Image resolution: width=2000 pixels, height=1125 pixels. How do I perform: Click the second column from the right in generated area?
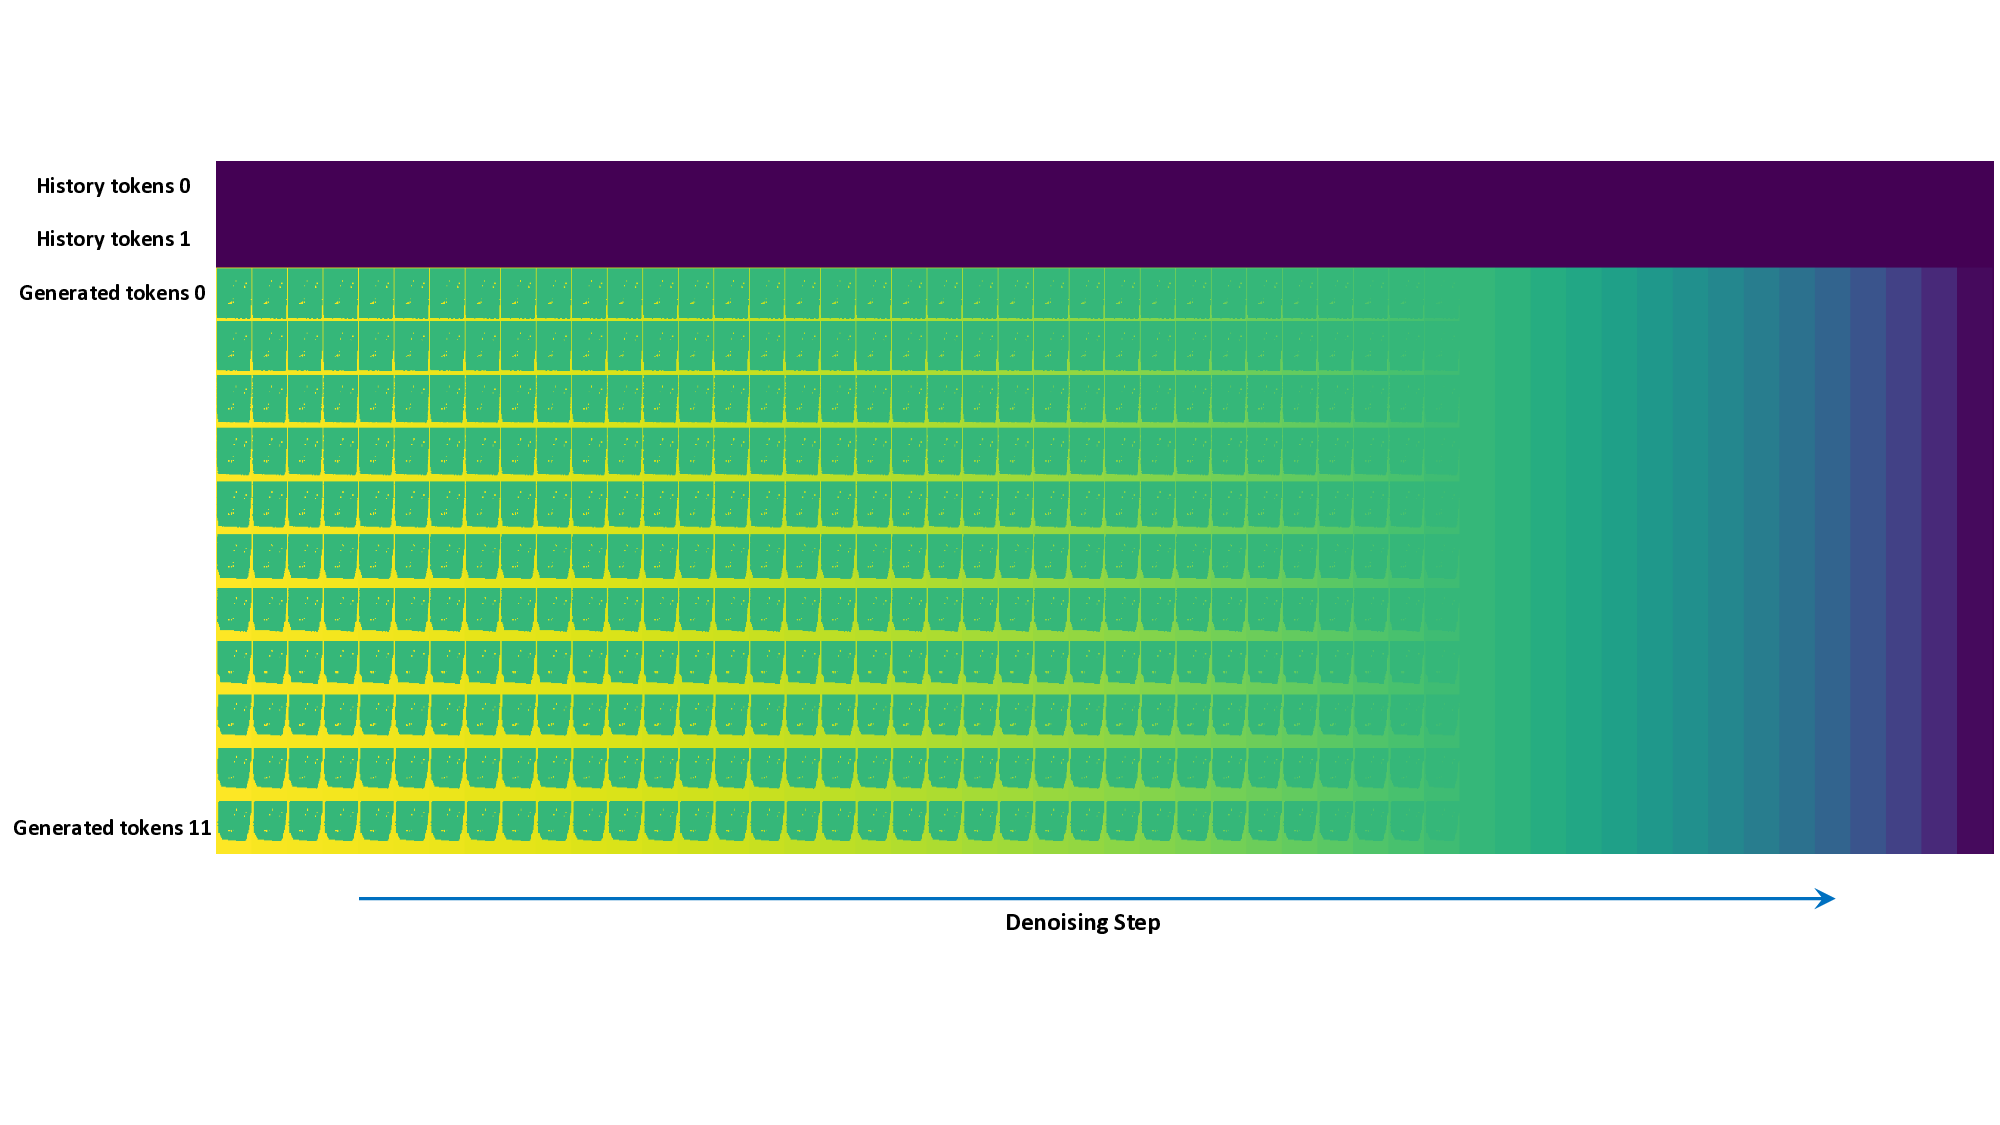(1939, 560)
